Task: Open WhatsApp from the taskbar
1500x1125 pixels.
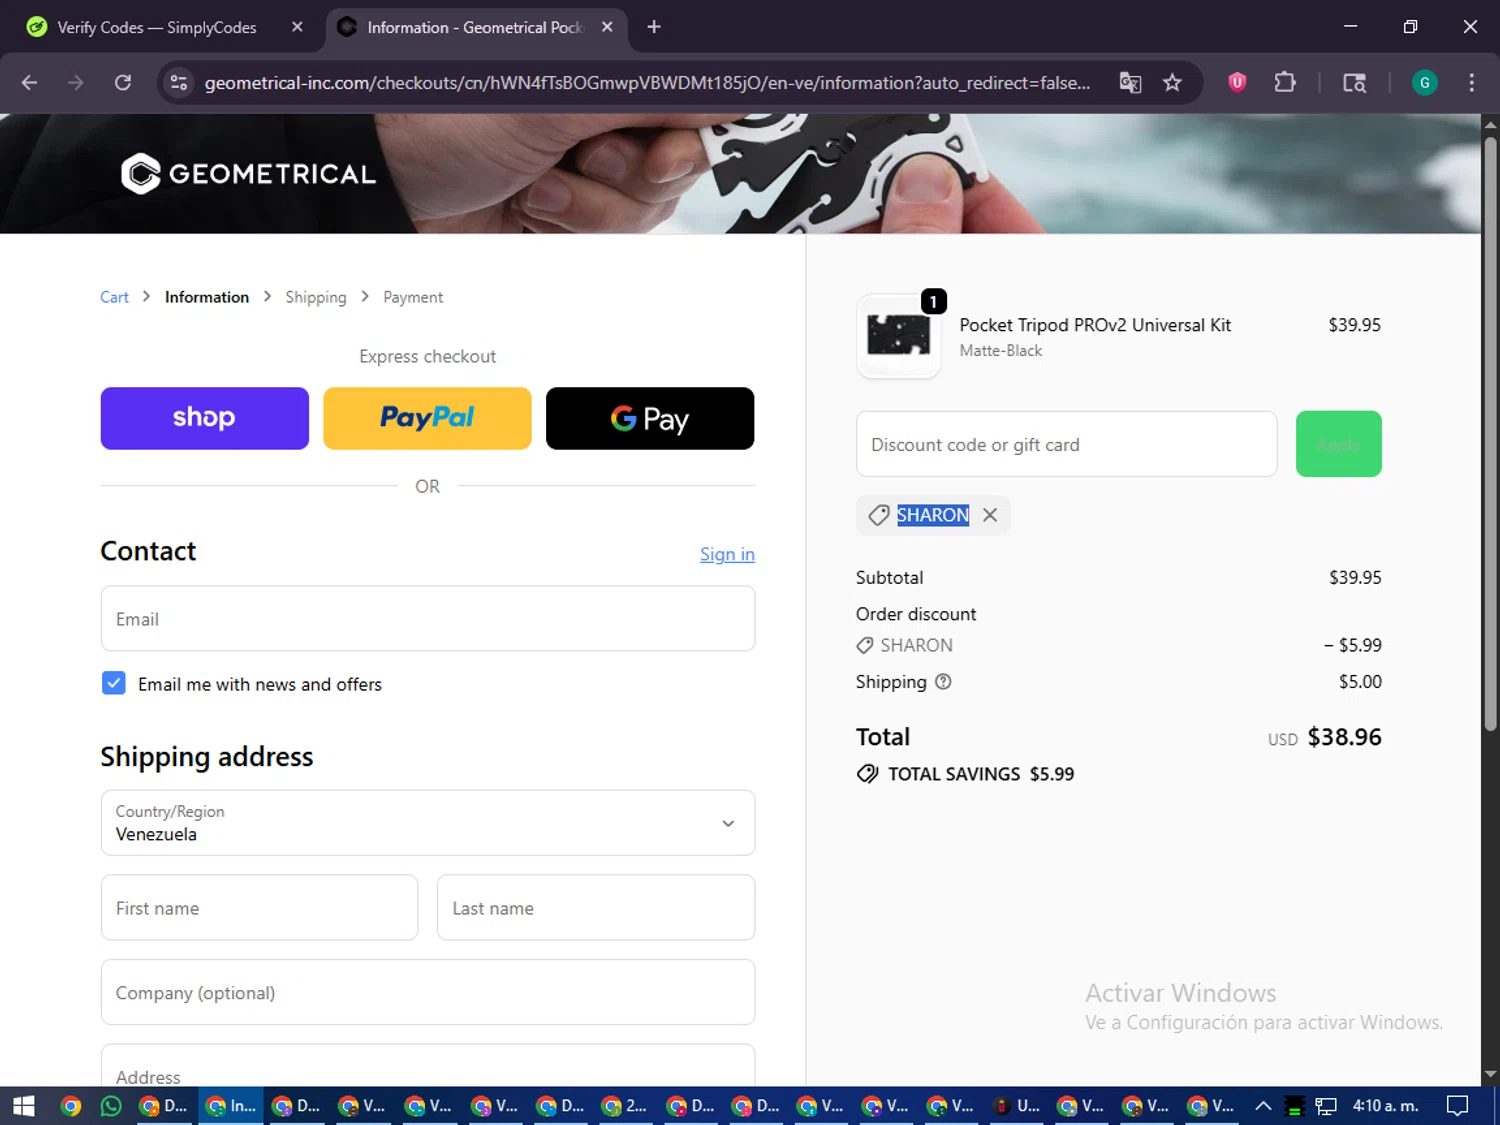Action: (111, 1106)
